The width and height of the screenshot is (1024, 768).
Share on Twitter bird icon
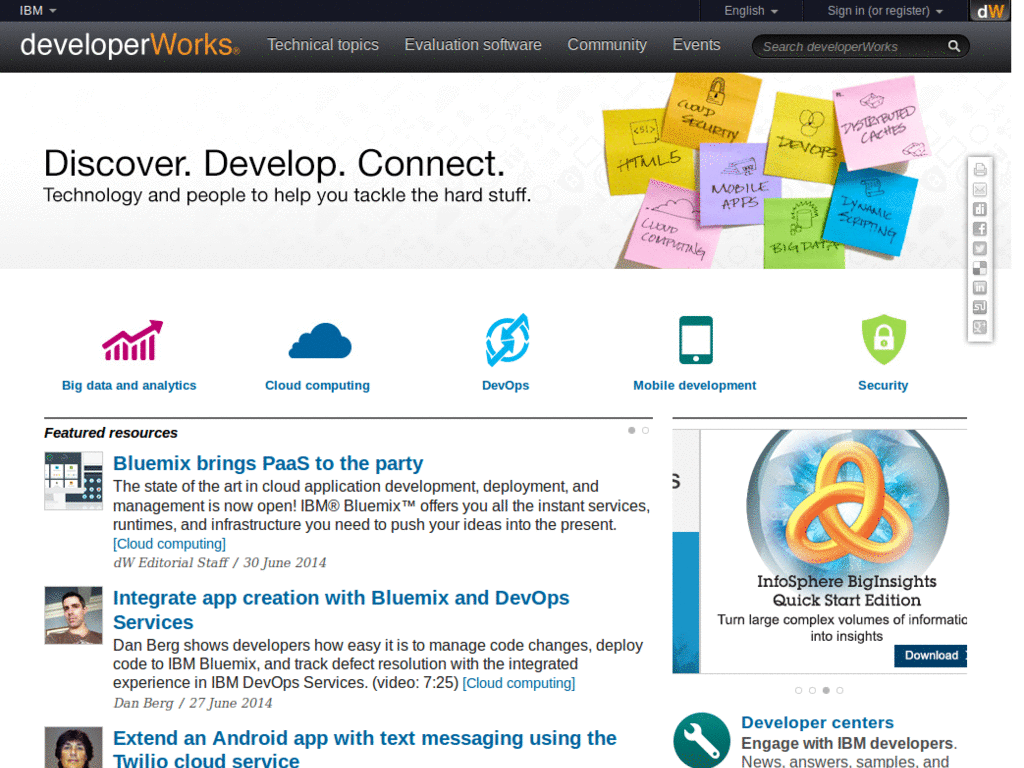point(980,249)
